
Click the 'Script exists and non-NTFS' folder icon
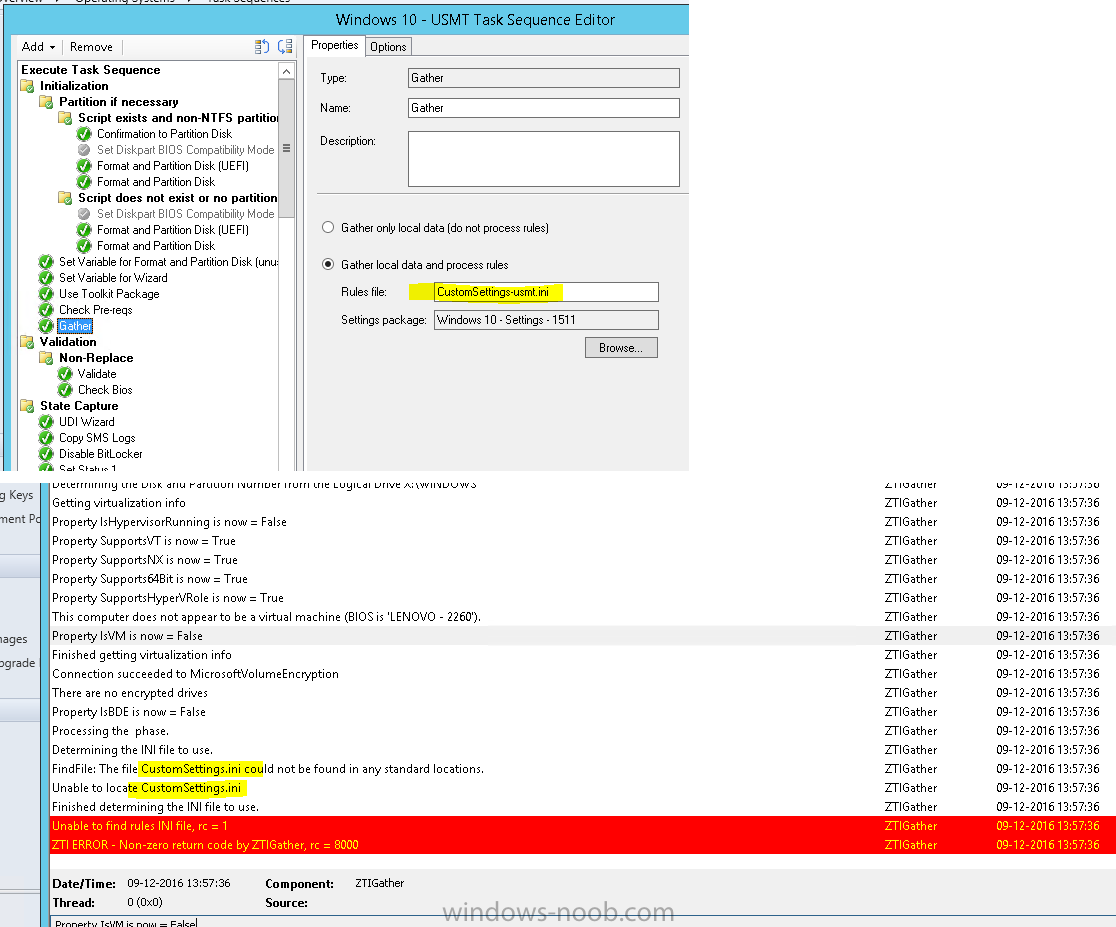pyautogui.click(x=65, y=118)
